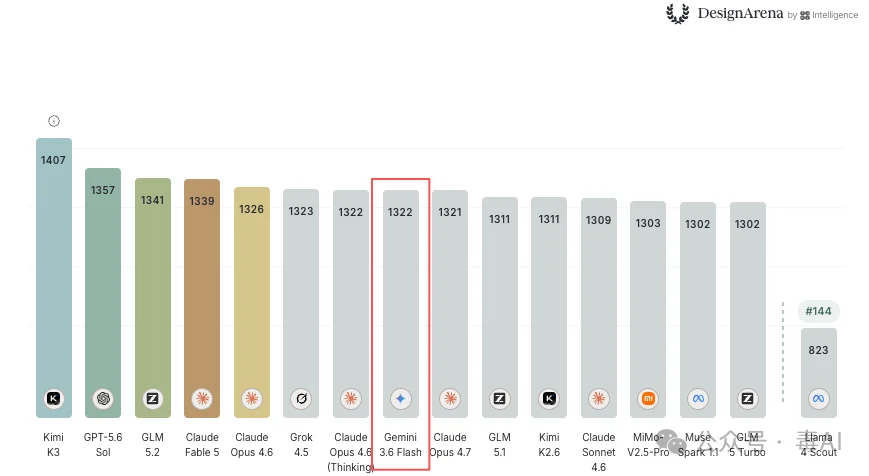Click the Z logo in GLM 5.1 bar
Screen dimensions: 869x476
pos(499,398)
